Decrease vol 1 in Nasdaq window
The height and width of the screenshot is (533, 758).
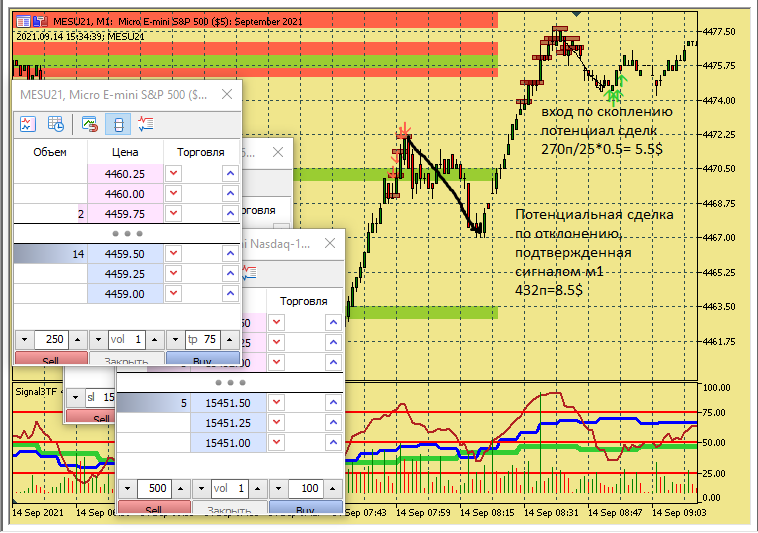pos(202,489)
